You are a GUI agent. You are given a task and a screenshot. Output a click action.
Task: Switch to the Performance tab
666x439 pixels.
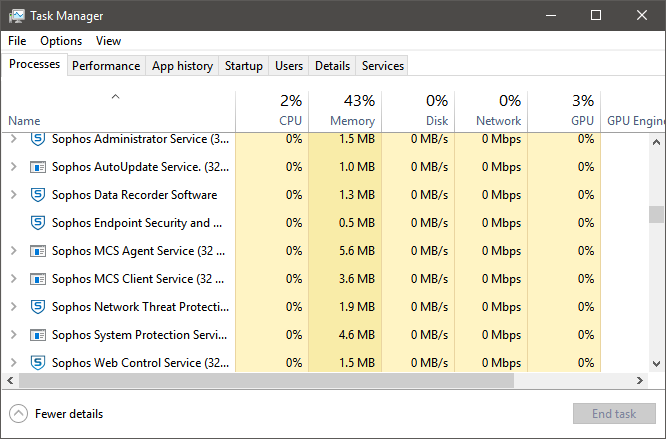coord(106,66)
